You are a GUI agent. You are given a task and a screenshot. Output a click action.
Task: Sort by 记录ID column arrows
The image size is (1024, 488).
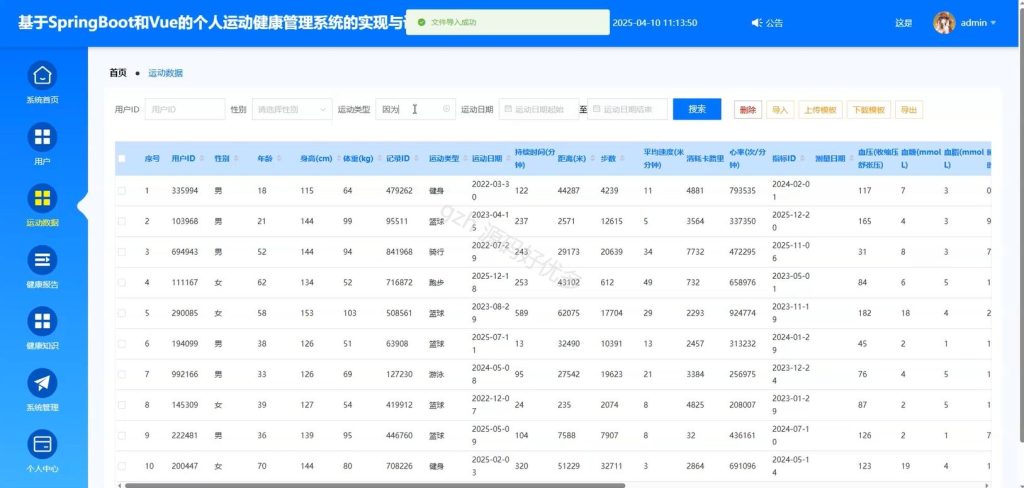coord(416,159)
